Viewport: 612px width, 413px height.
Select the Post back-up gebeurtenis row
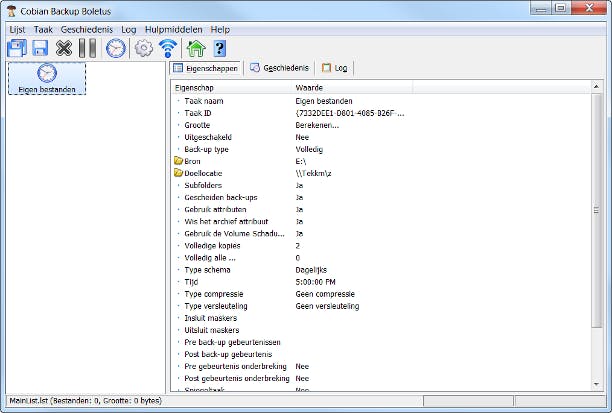(x=382, y=355)
